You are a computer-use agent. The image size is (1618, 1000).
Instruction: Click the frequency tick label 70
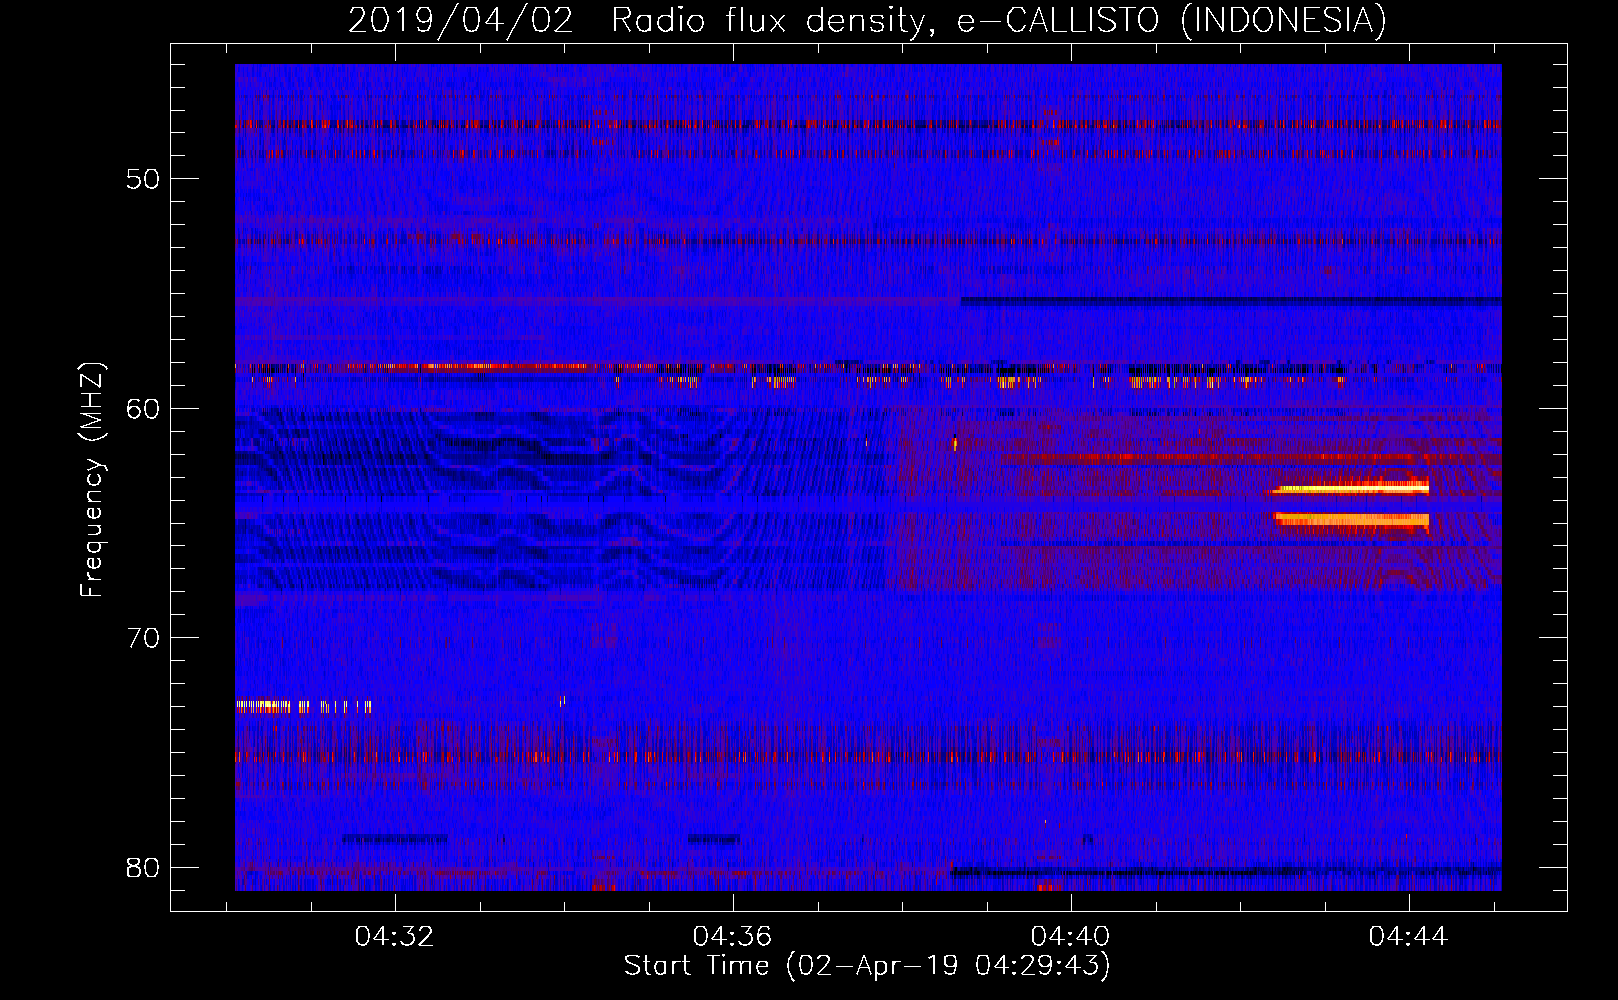coord(143,638)
